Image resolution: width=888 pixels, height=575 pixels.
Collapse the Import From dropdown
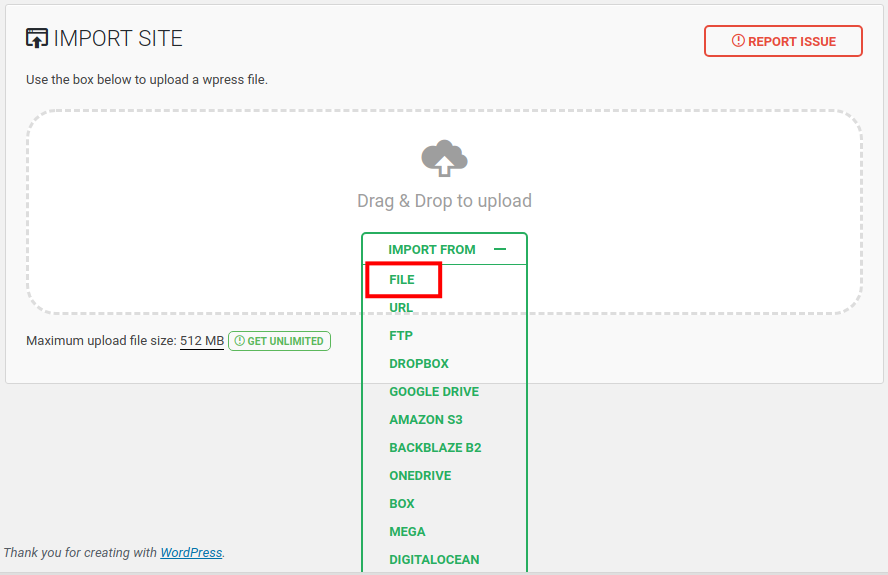coord(432,249)
